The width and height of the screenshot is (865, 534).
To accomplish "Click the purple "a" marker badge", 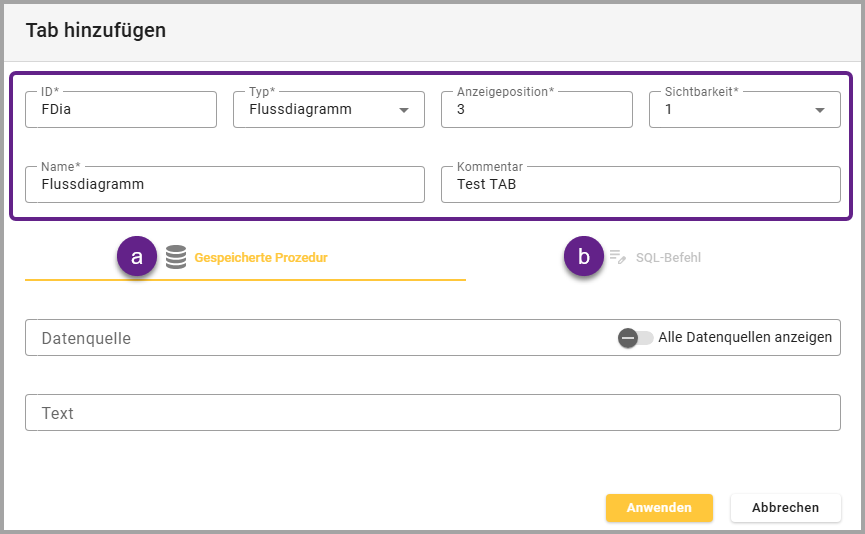I will tap(137, 257).
